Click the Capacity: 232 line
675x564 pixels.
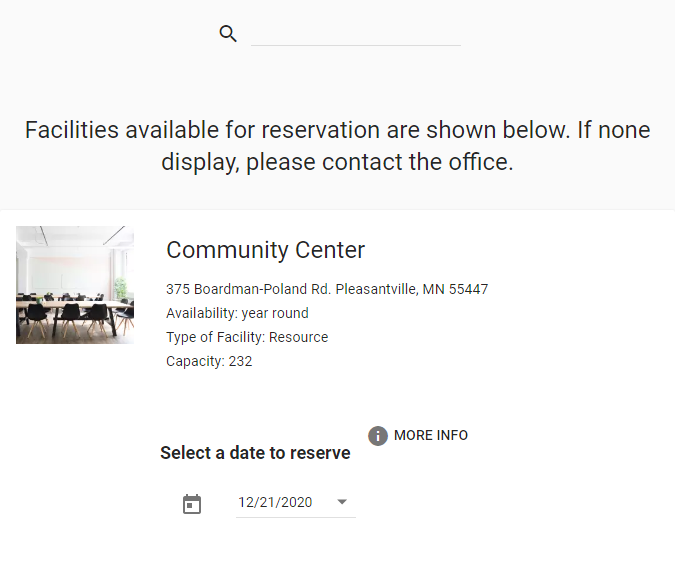click(209, 361)
